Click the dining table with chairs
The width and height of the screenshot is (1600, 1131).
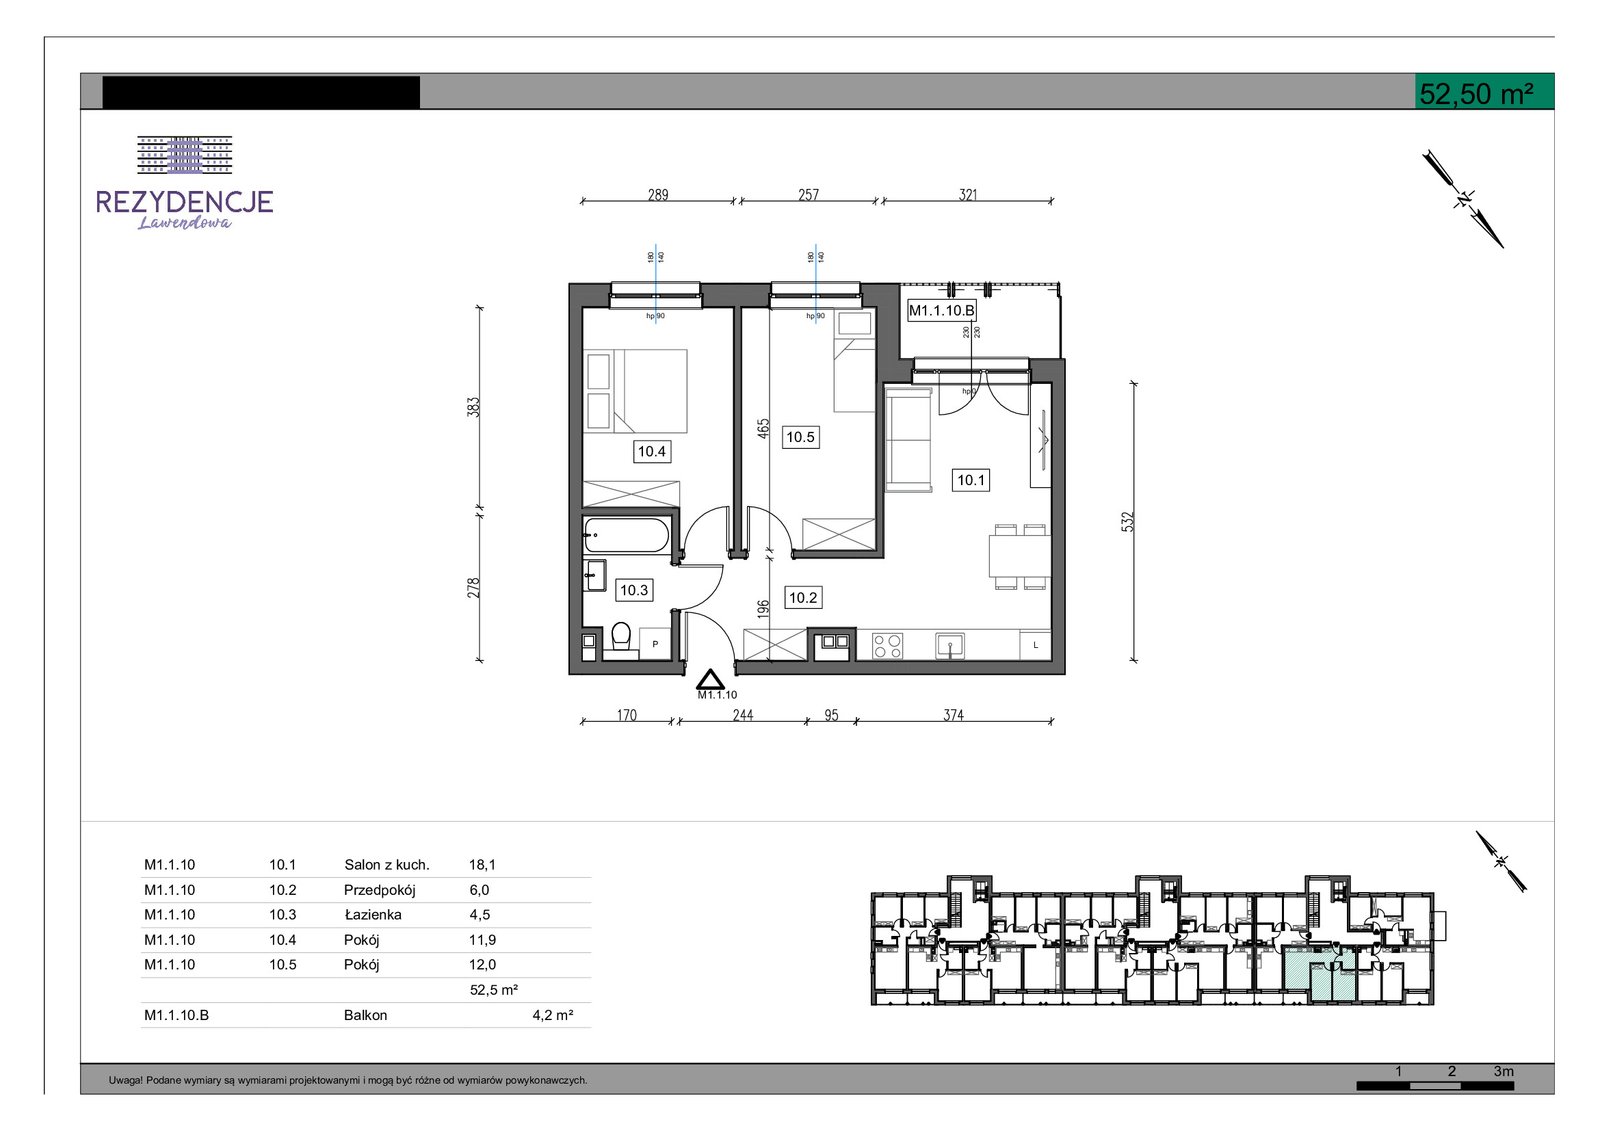coord(1020,557)
